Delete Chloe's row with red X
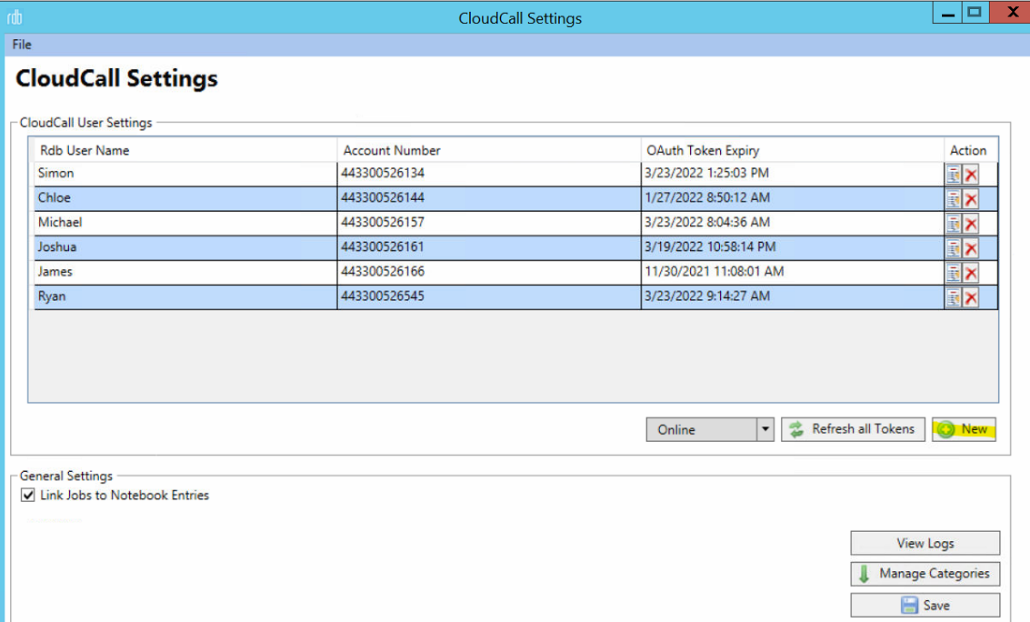 pyautogui.click(x=971, y=199)
